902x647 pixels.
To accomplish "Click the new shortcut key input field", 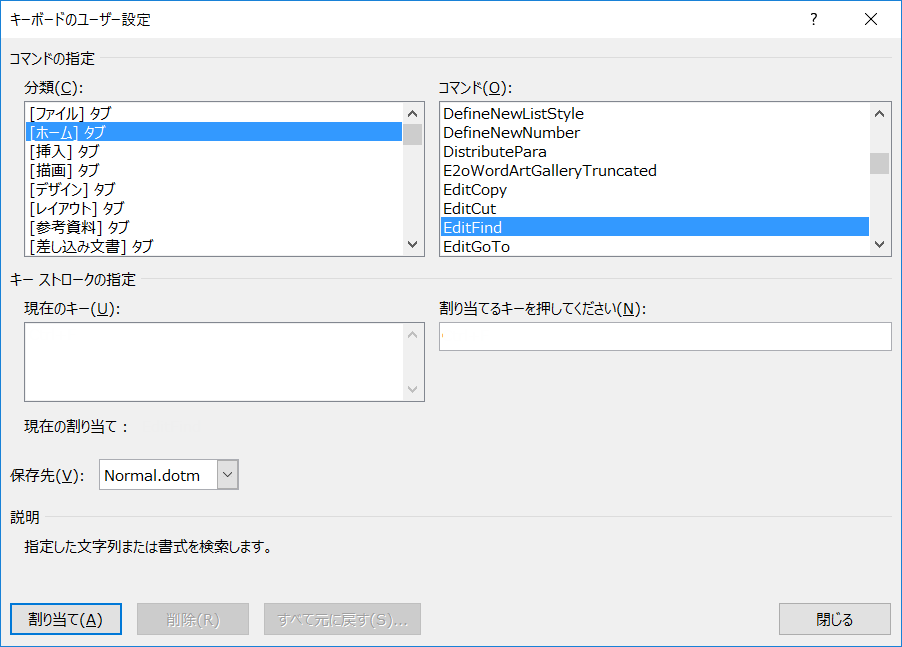I will click(664, 337).
